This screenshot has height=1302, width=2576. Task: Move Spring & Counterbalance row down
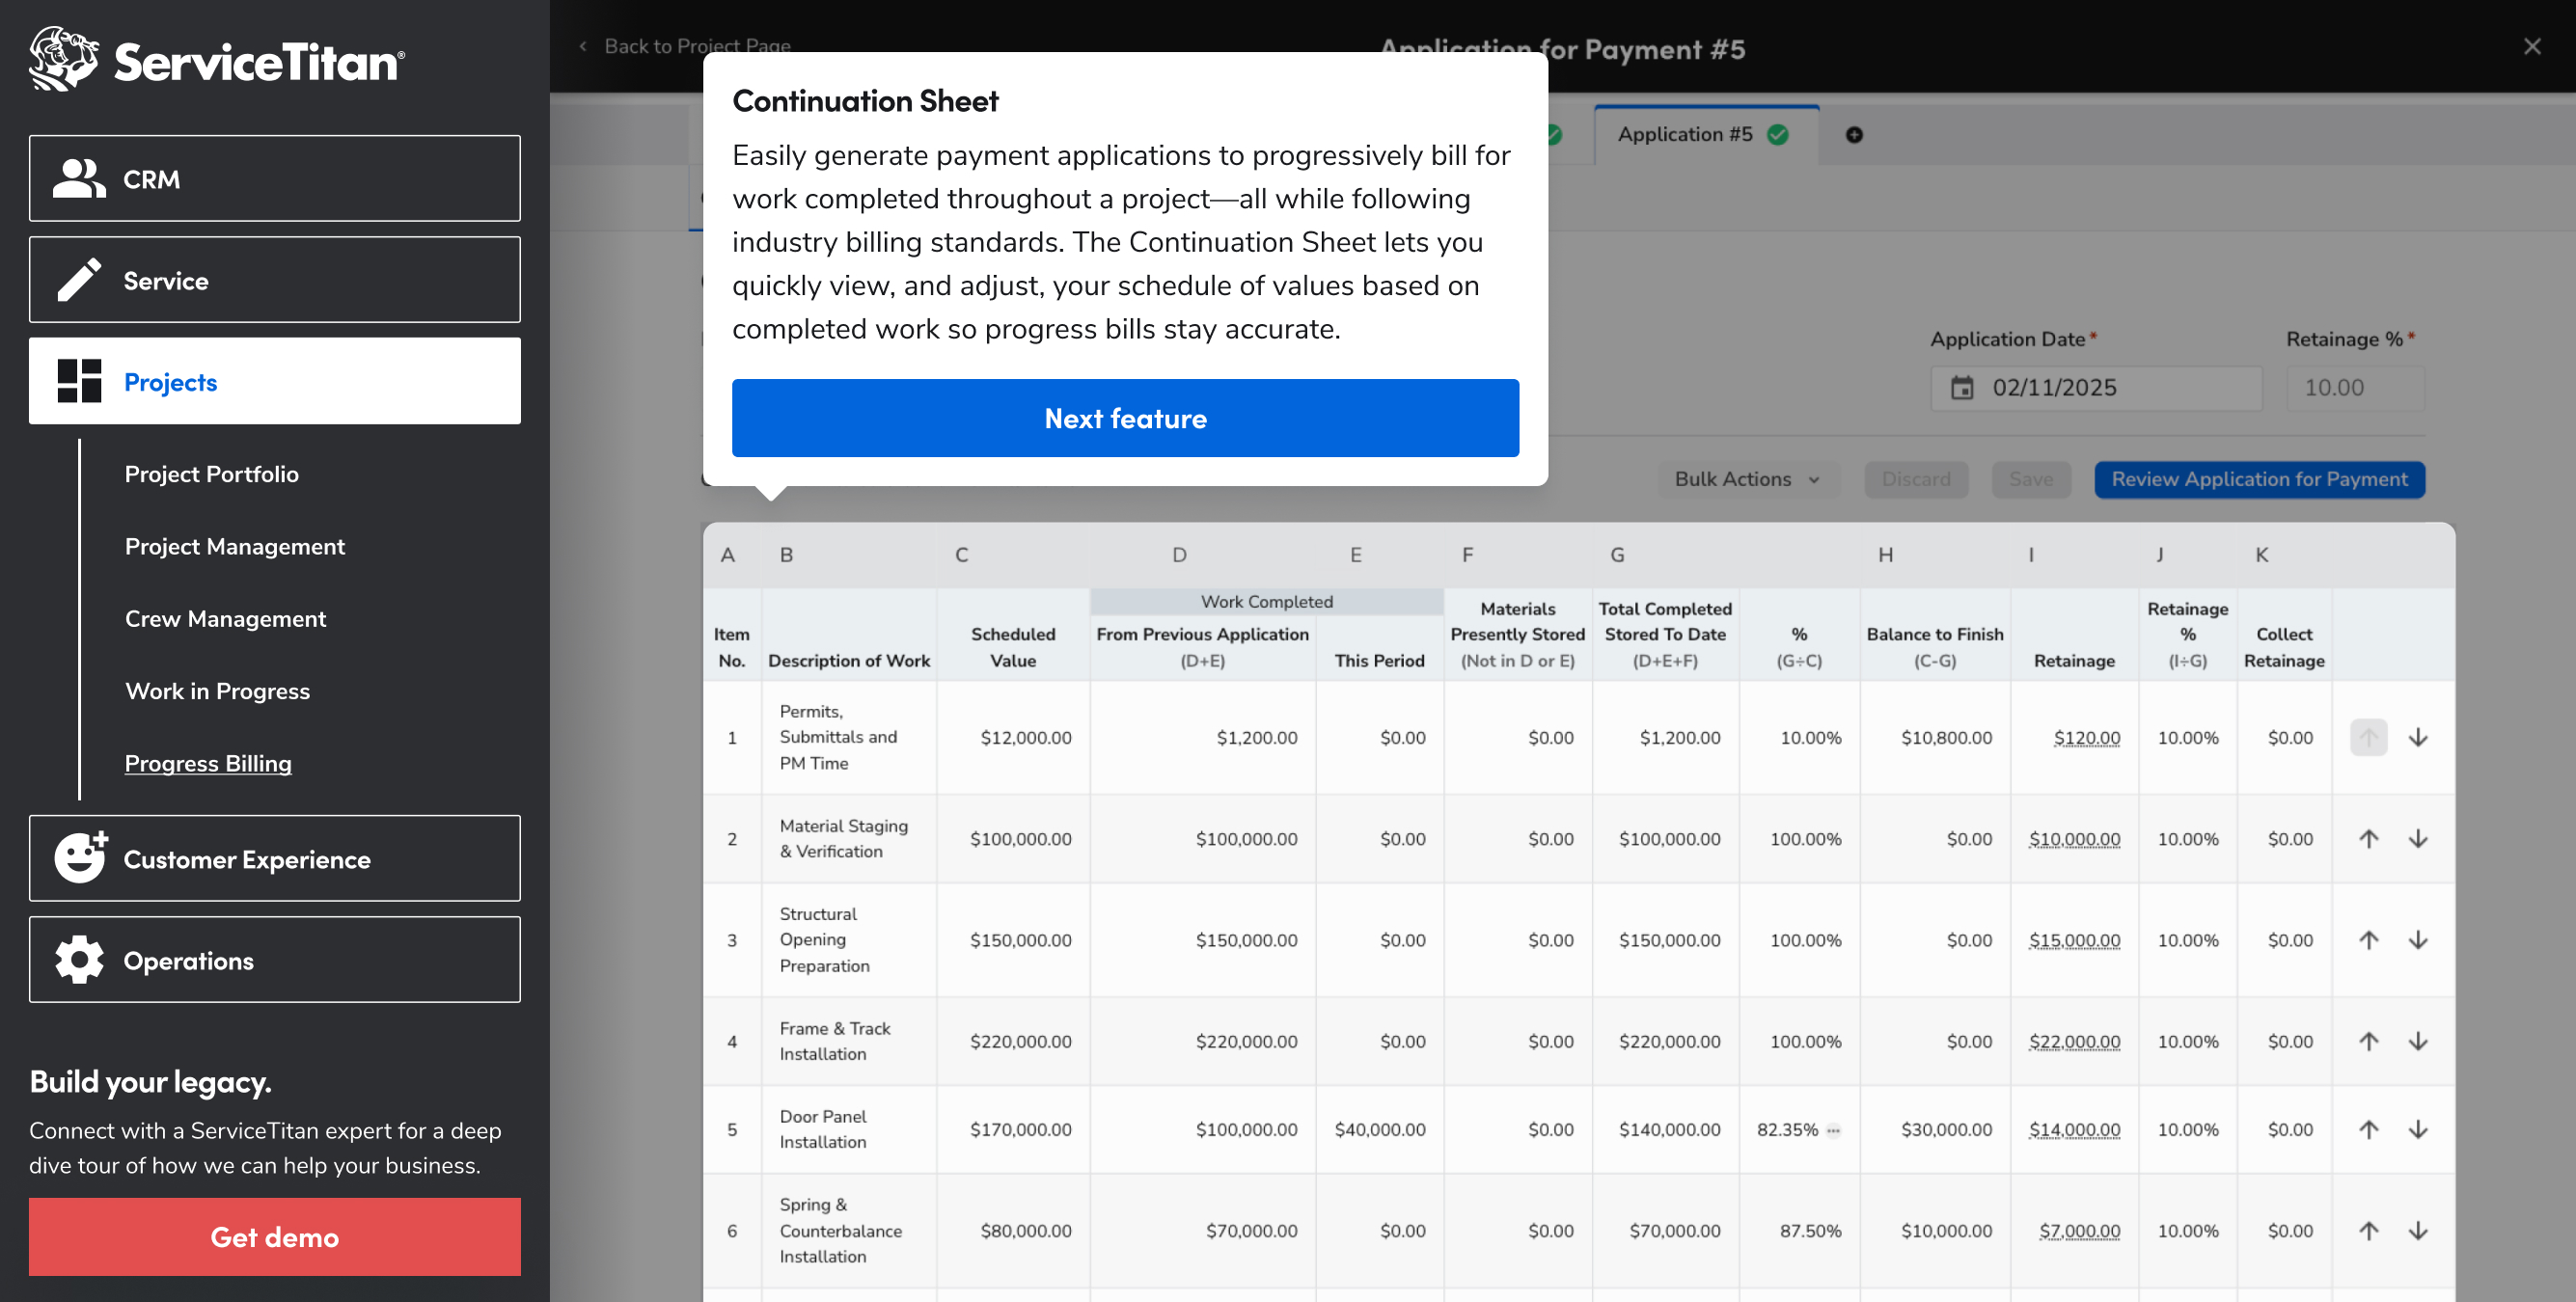point(2417,1230)
